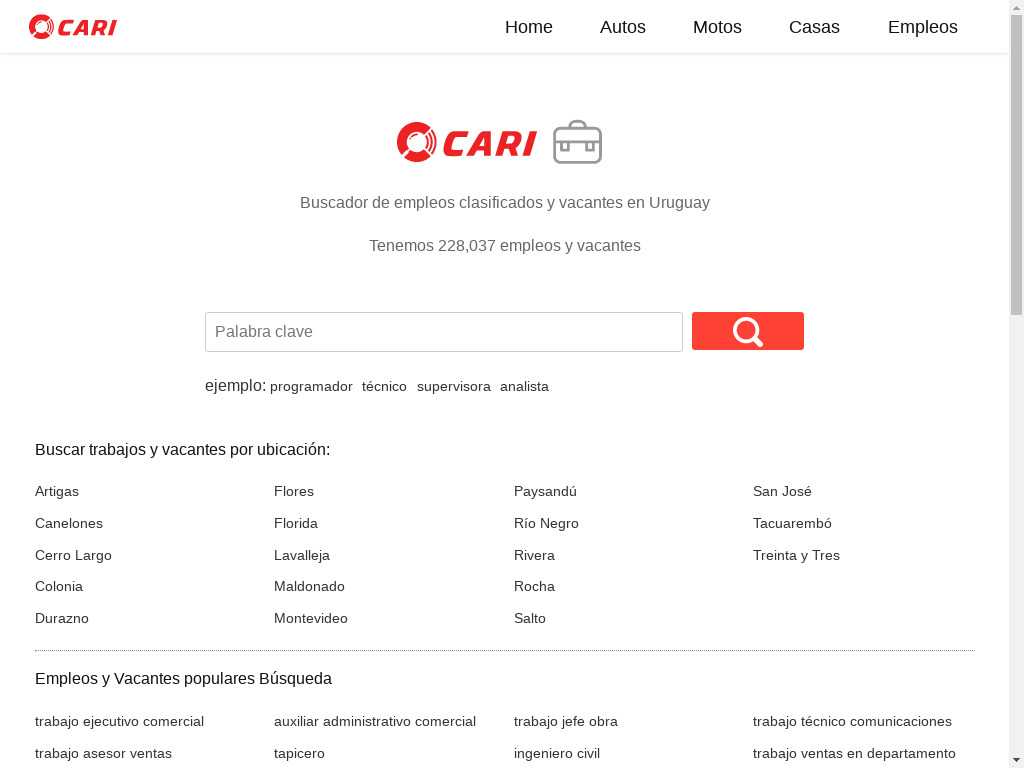Pick the example keyword supervisora
1024x768 pixels.
pyautogui.click(x=453, y=387)
